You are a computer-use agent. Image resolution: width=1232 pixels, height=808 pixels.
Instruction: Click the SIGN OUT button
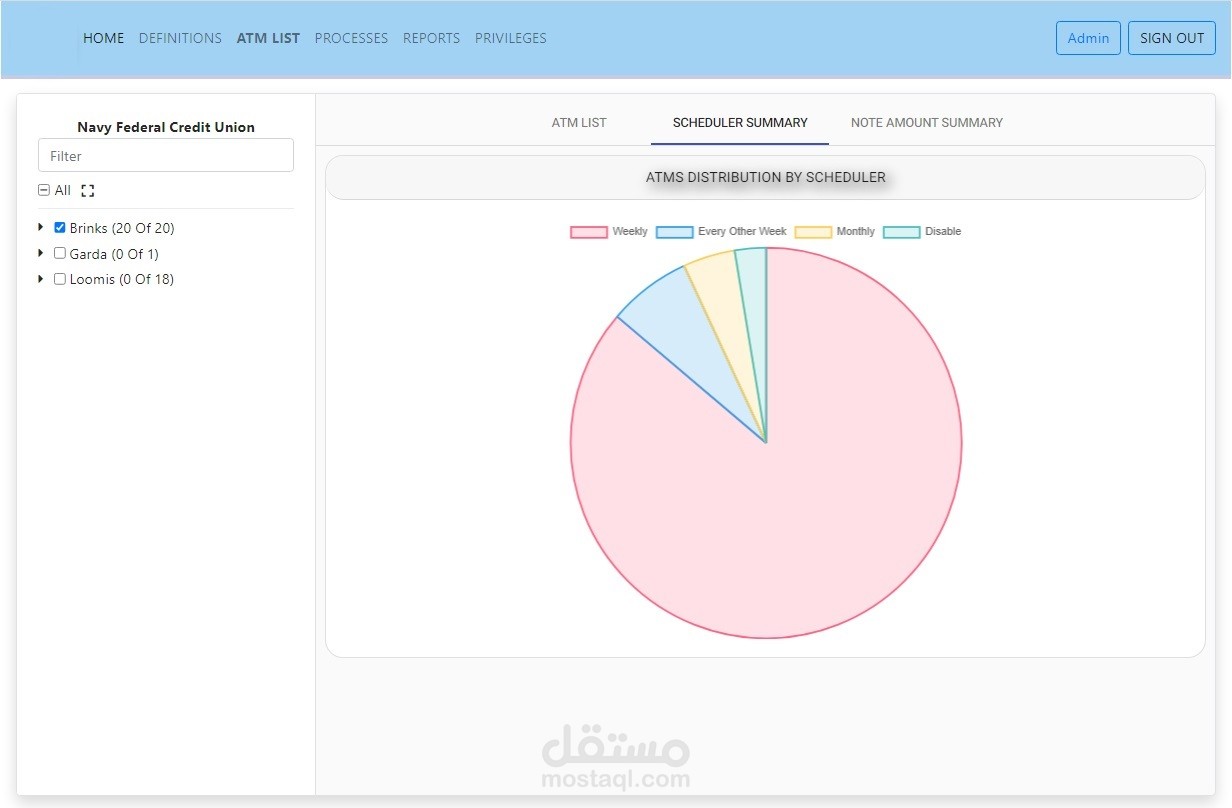1172,38
